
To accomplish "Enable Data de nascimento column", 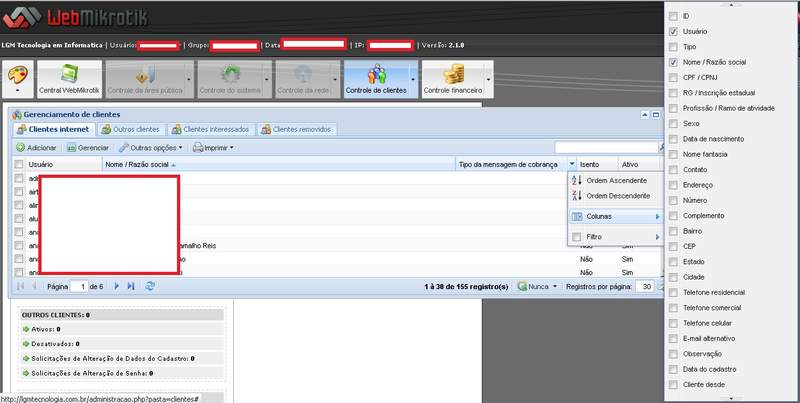I will click(x=673, y=139).
